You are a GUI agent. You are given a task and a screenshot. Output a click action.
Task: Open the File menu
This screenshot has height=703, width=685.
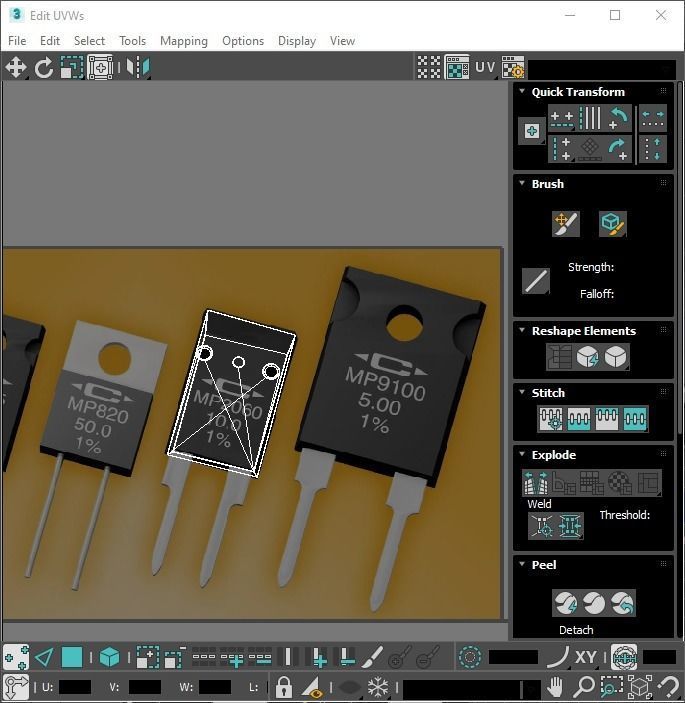tap(17, 41)
